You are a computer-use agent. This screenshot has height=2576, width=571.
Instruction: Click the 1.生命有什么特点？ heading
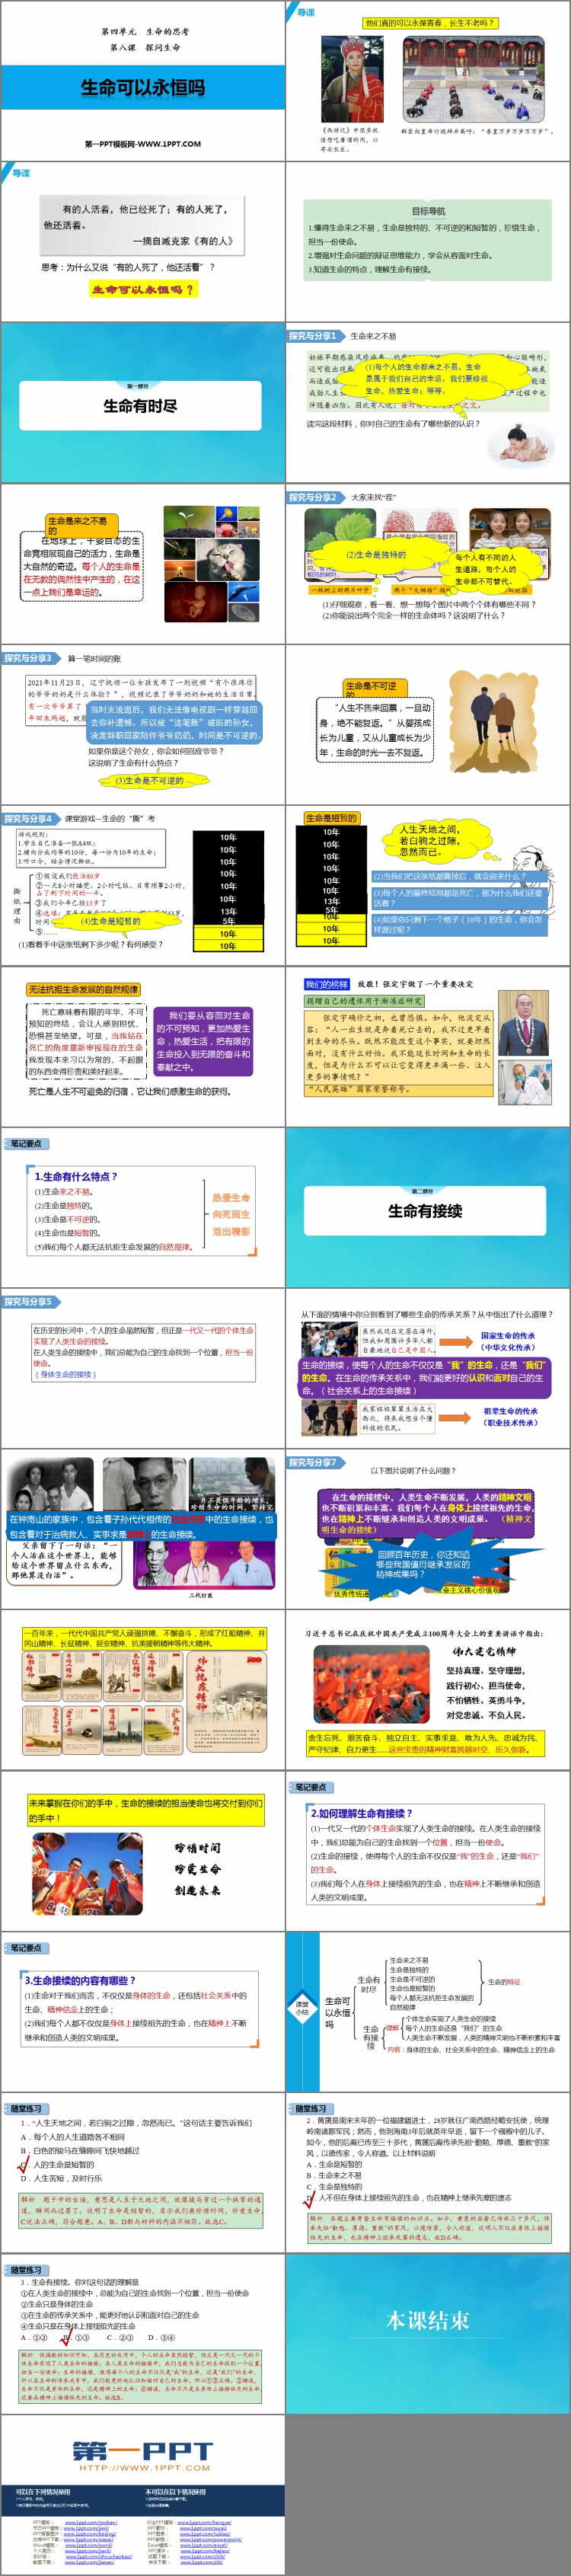[x=76, y=1177]
